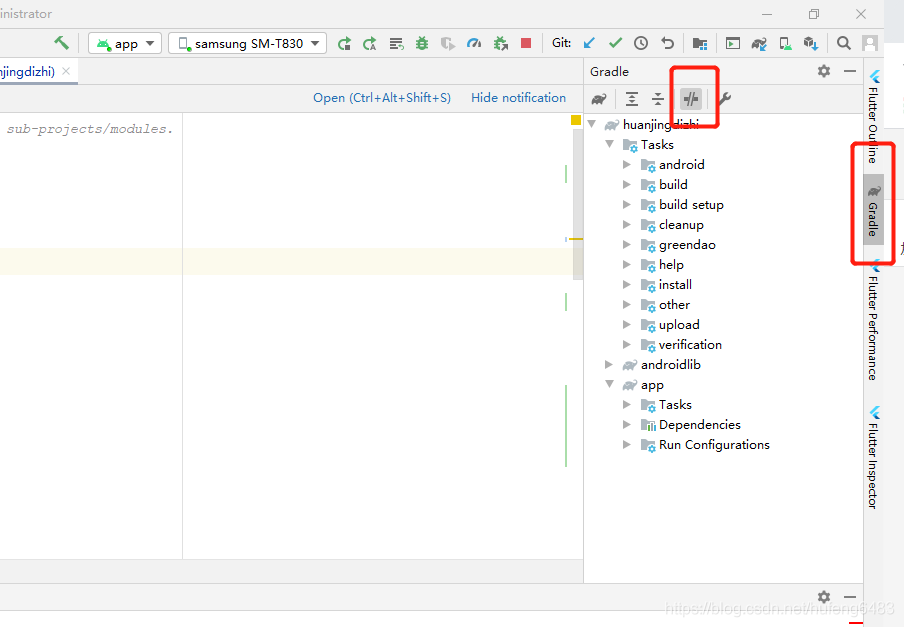
Task: Expand Tasks under the app module
Action: pyautogui.click(x=627, y=405)
